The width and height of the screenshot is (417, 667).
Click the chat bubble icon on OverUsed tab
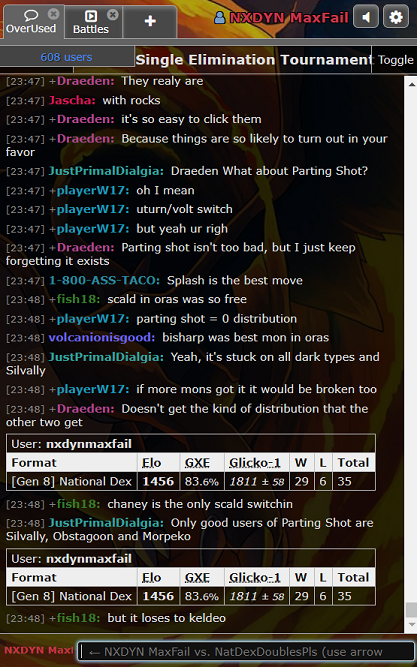tap(31, 16)
